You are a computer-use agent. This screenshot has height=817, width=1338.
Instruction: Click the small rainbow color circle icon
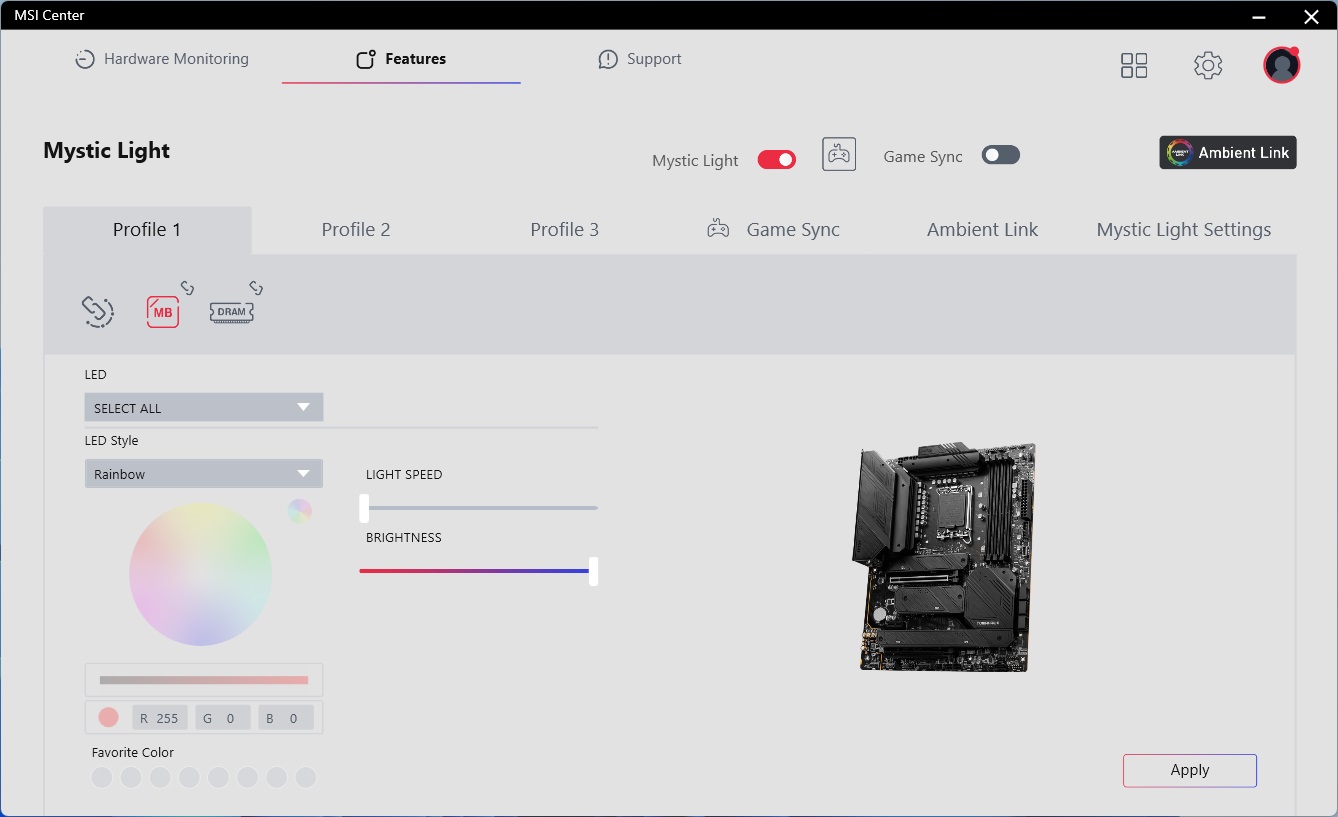point(300,511)
